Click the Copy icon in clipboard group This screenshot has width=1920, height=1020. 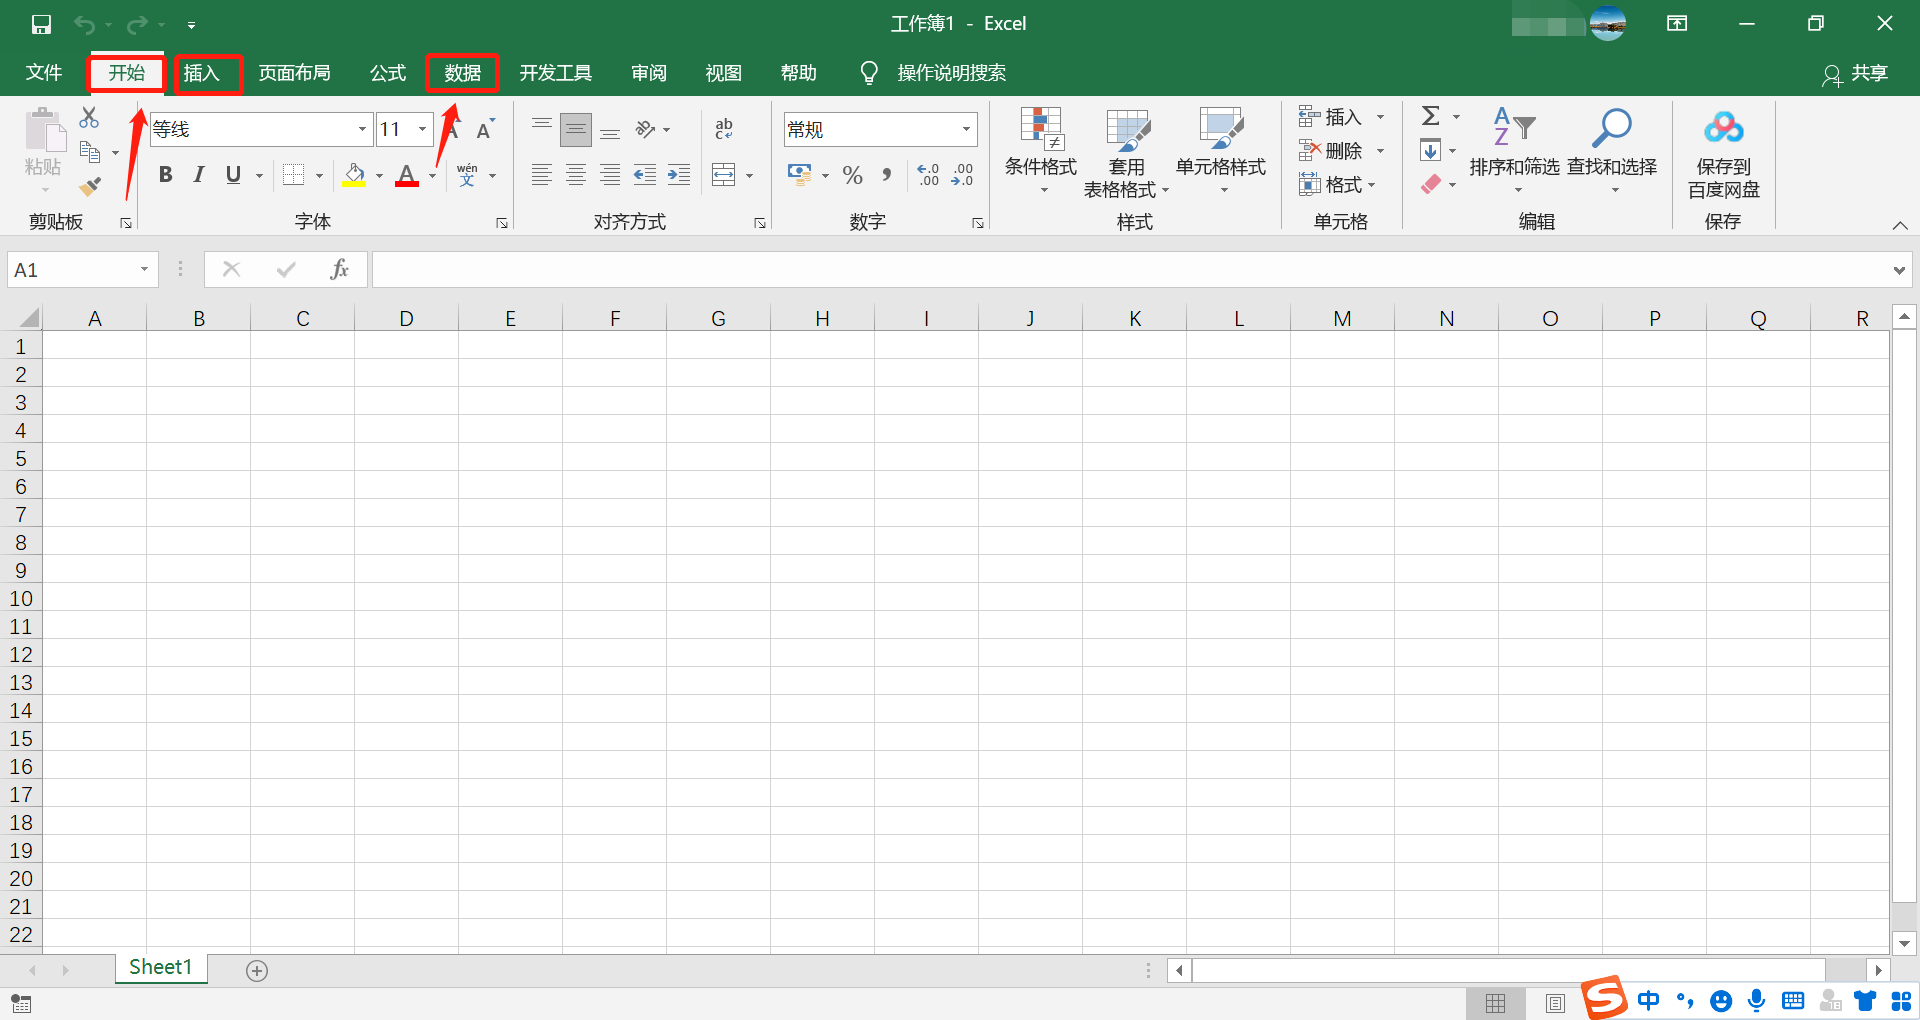coord(90,152)
